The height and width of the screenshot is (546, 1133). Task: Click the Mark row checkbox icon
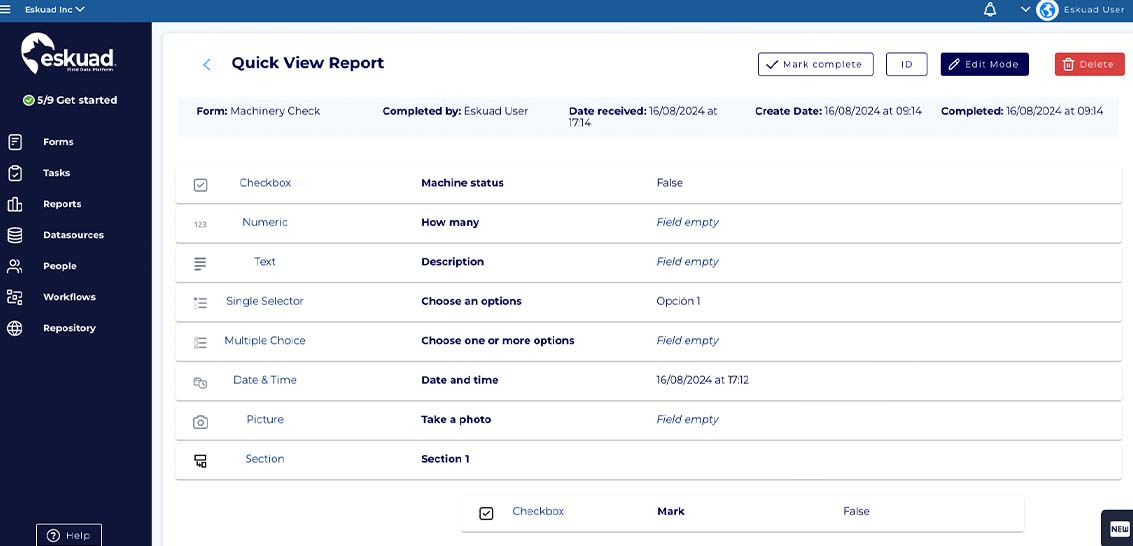click(x=486, y=514)
